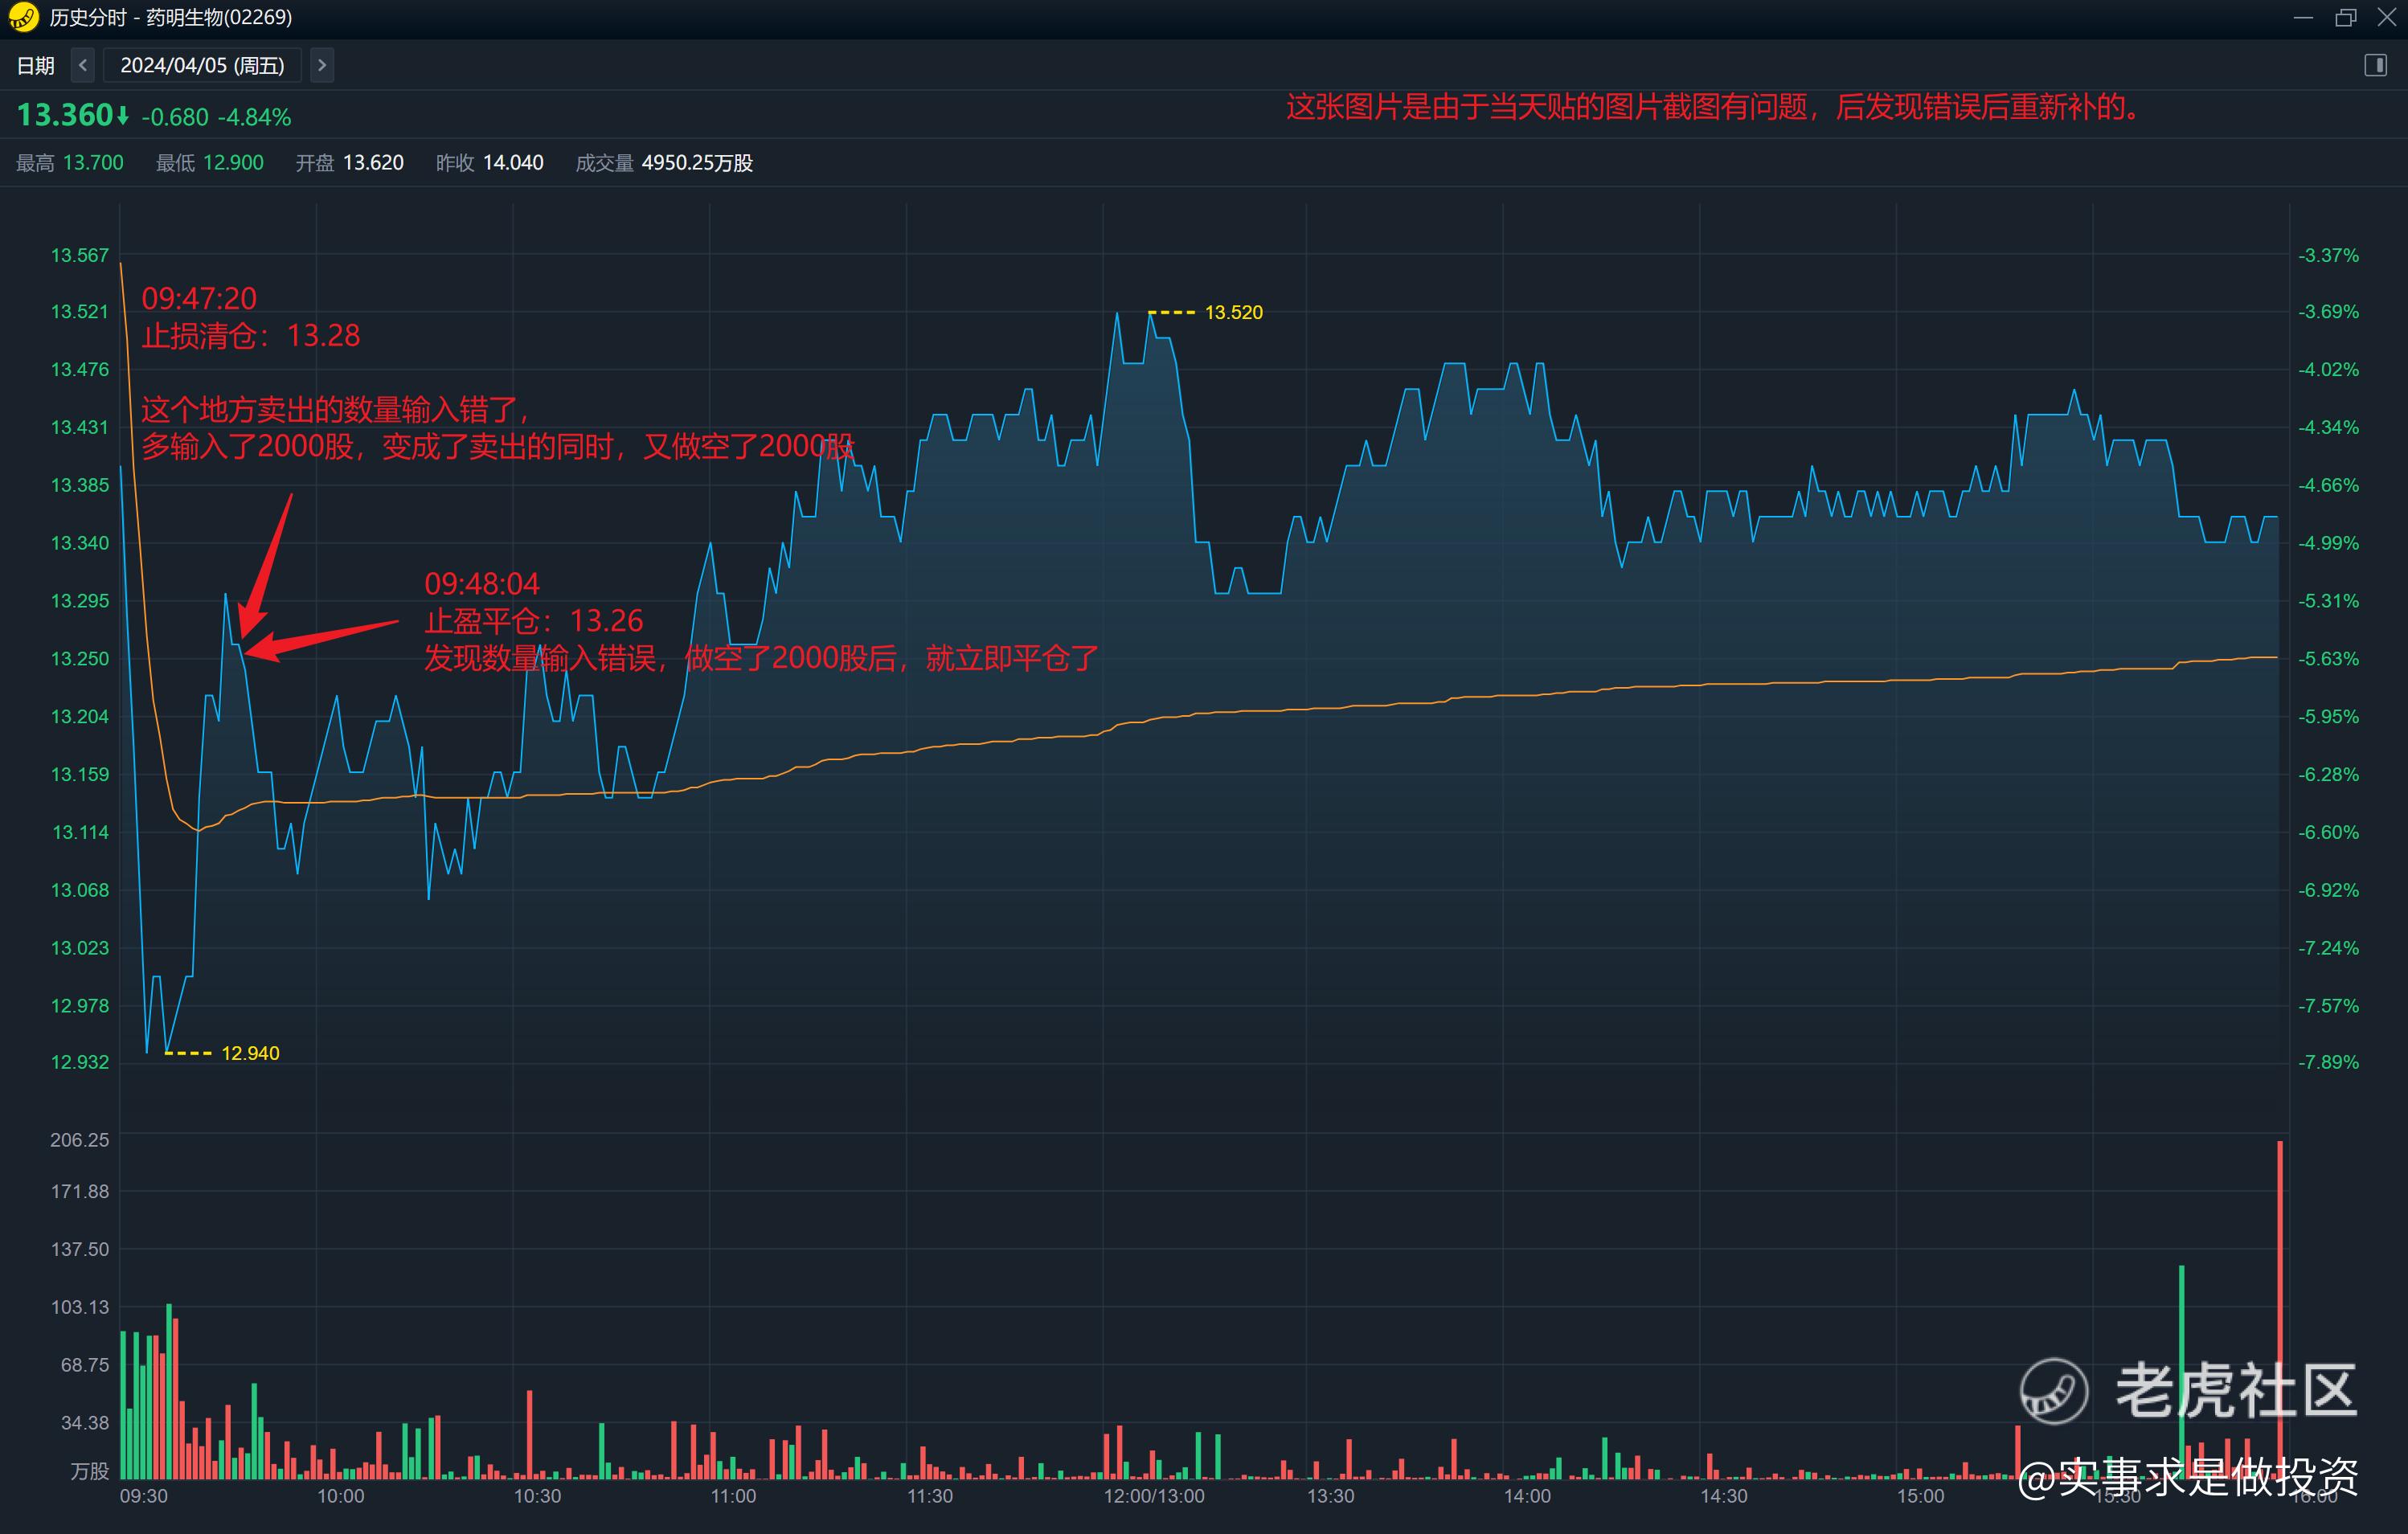Restore down the window
2408x1534 pixels.
tap(2345, 17)
